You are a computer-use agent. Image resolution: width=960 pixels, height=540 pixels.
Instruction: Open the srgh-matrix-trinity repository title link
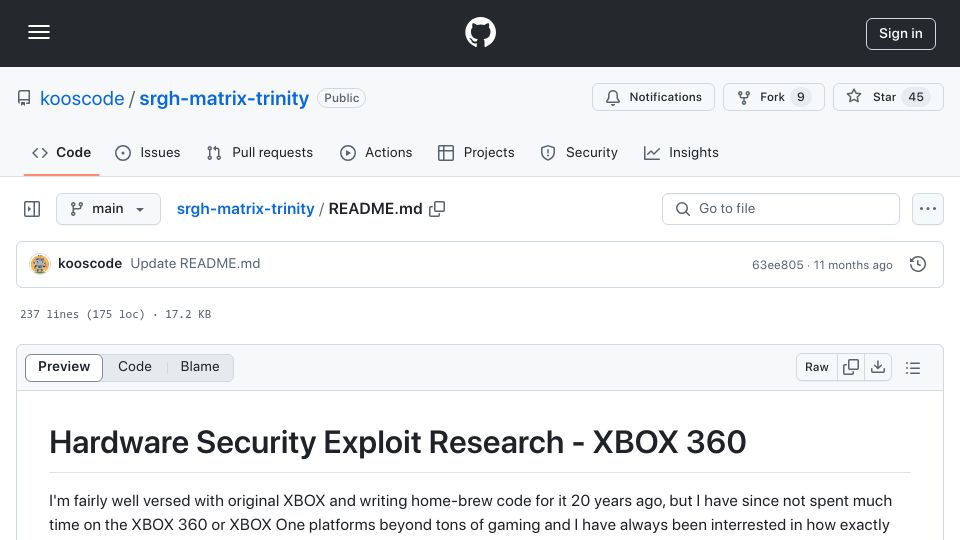[224, 98]
